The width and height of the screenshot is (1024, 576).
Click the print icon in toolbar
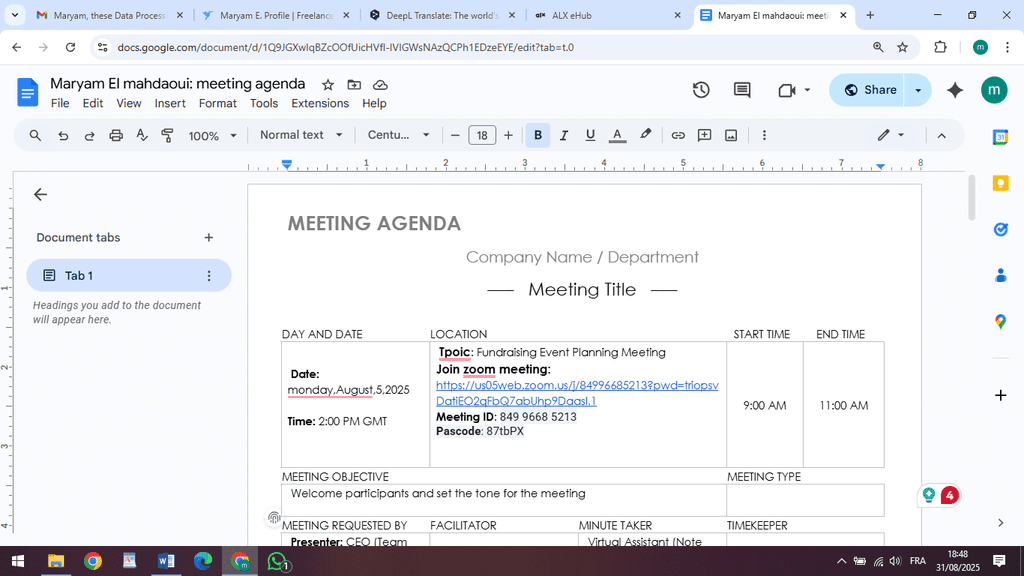pos(116,135)
